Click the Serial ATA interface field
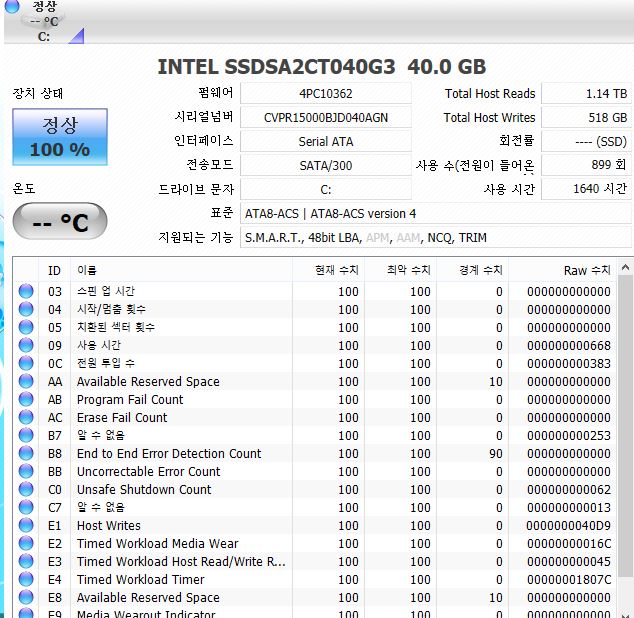The height and width of the screenshot is (618, 634). (325, 141)
